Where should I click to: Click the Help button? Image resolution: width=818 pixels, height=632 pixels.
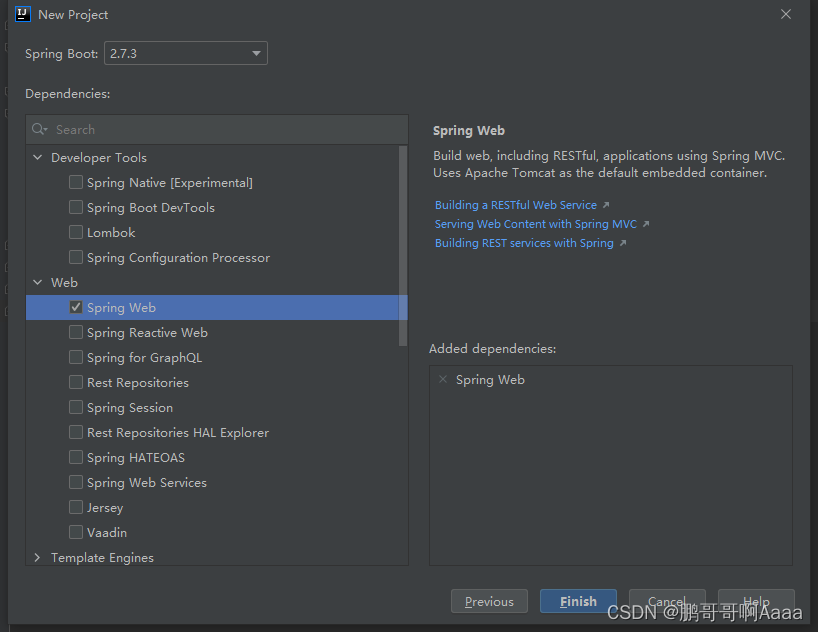point(756,601)
